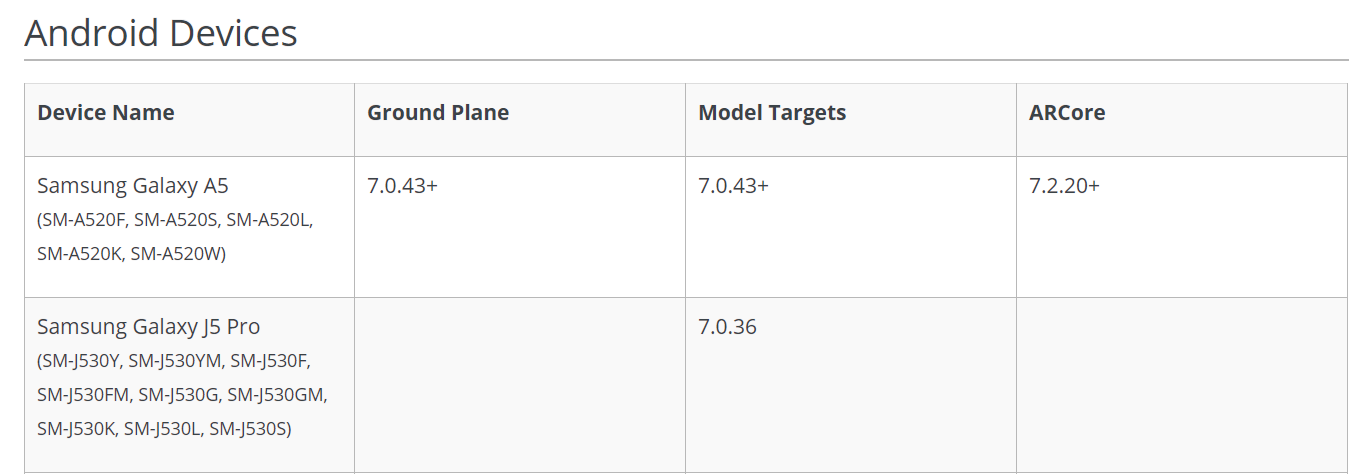1366x474 pixels.
Task: Click the Samsung Galaxy J5 Pro device name
Action: (148, 327)
